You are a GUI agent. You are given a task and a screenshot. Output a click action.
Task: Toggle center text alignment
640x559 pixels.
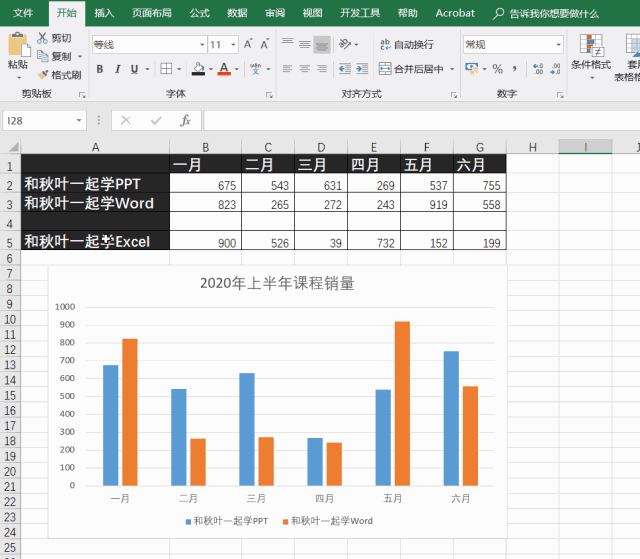pos(305,69)
